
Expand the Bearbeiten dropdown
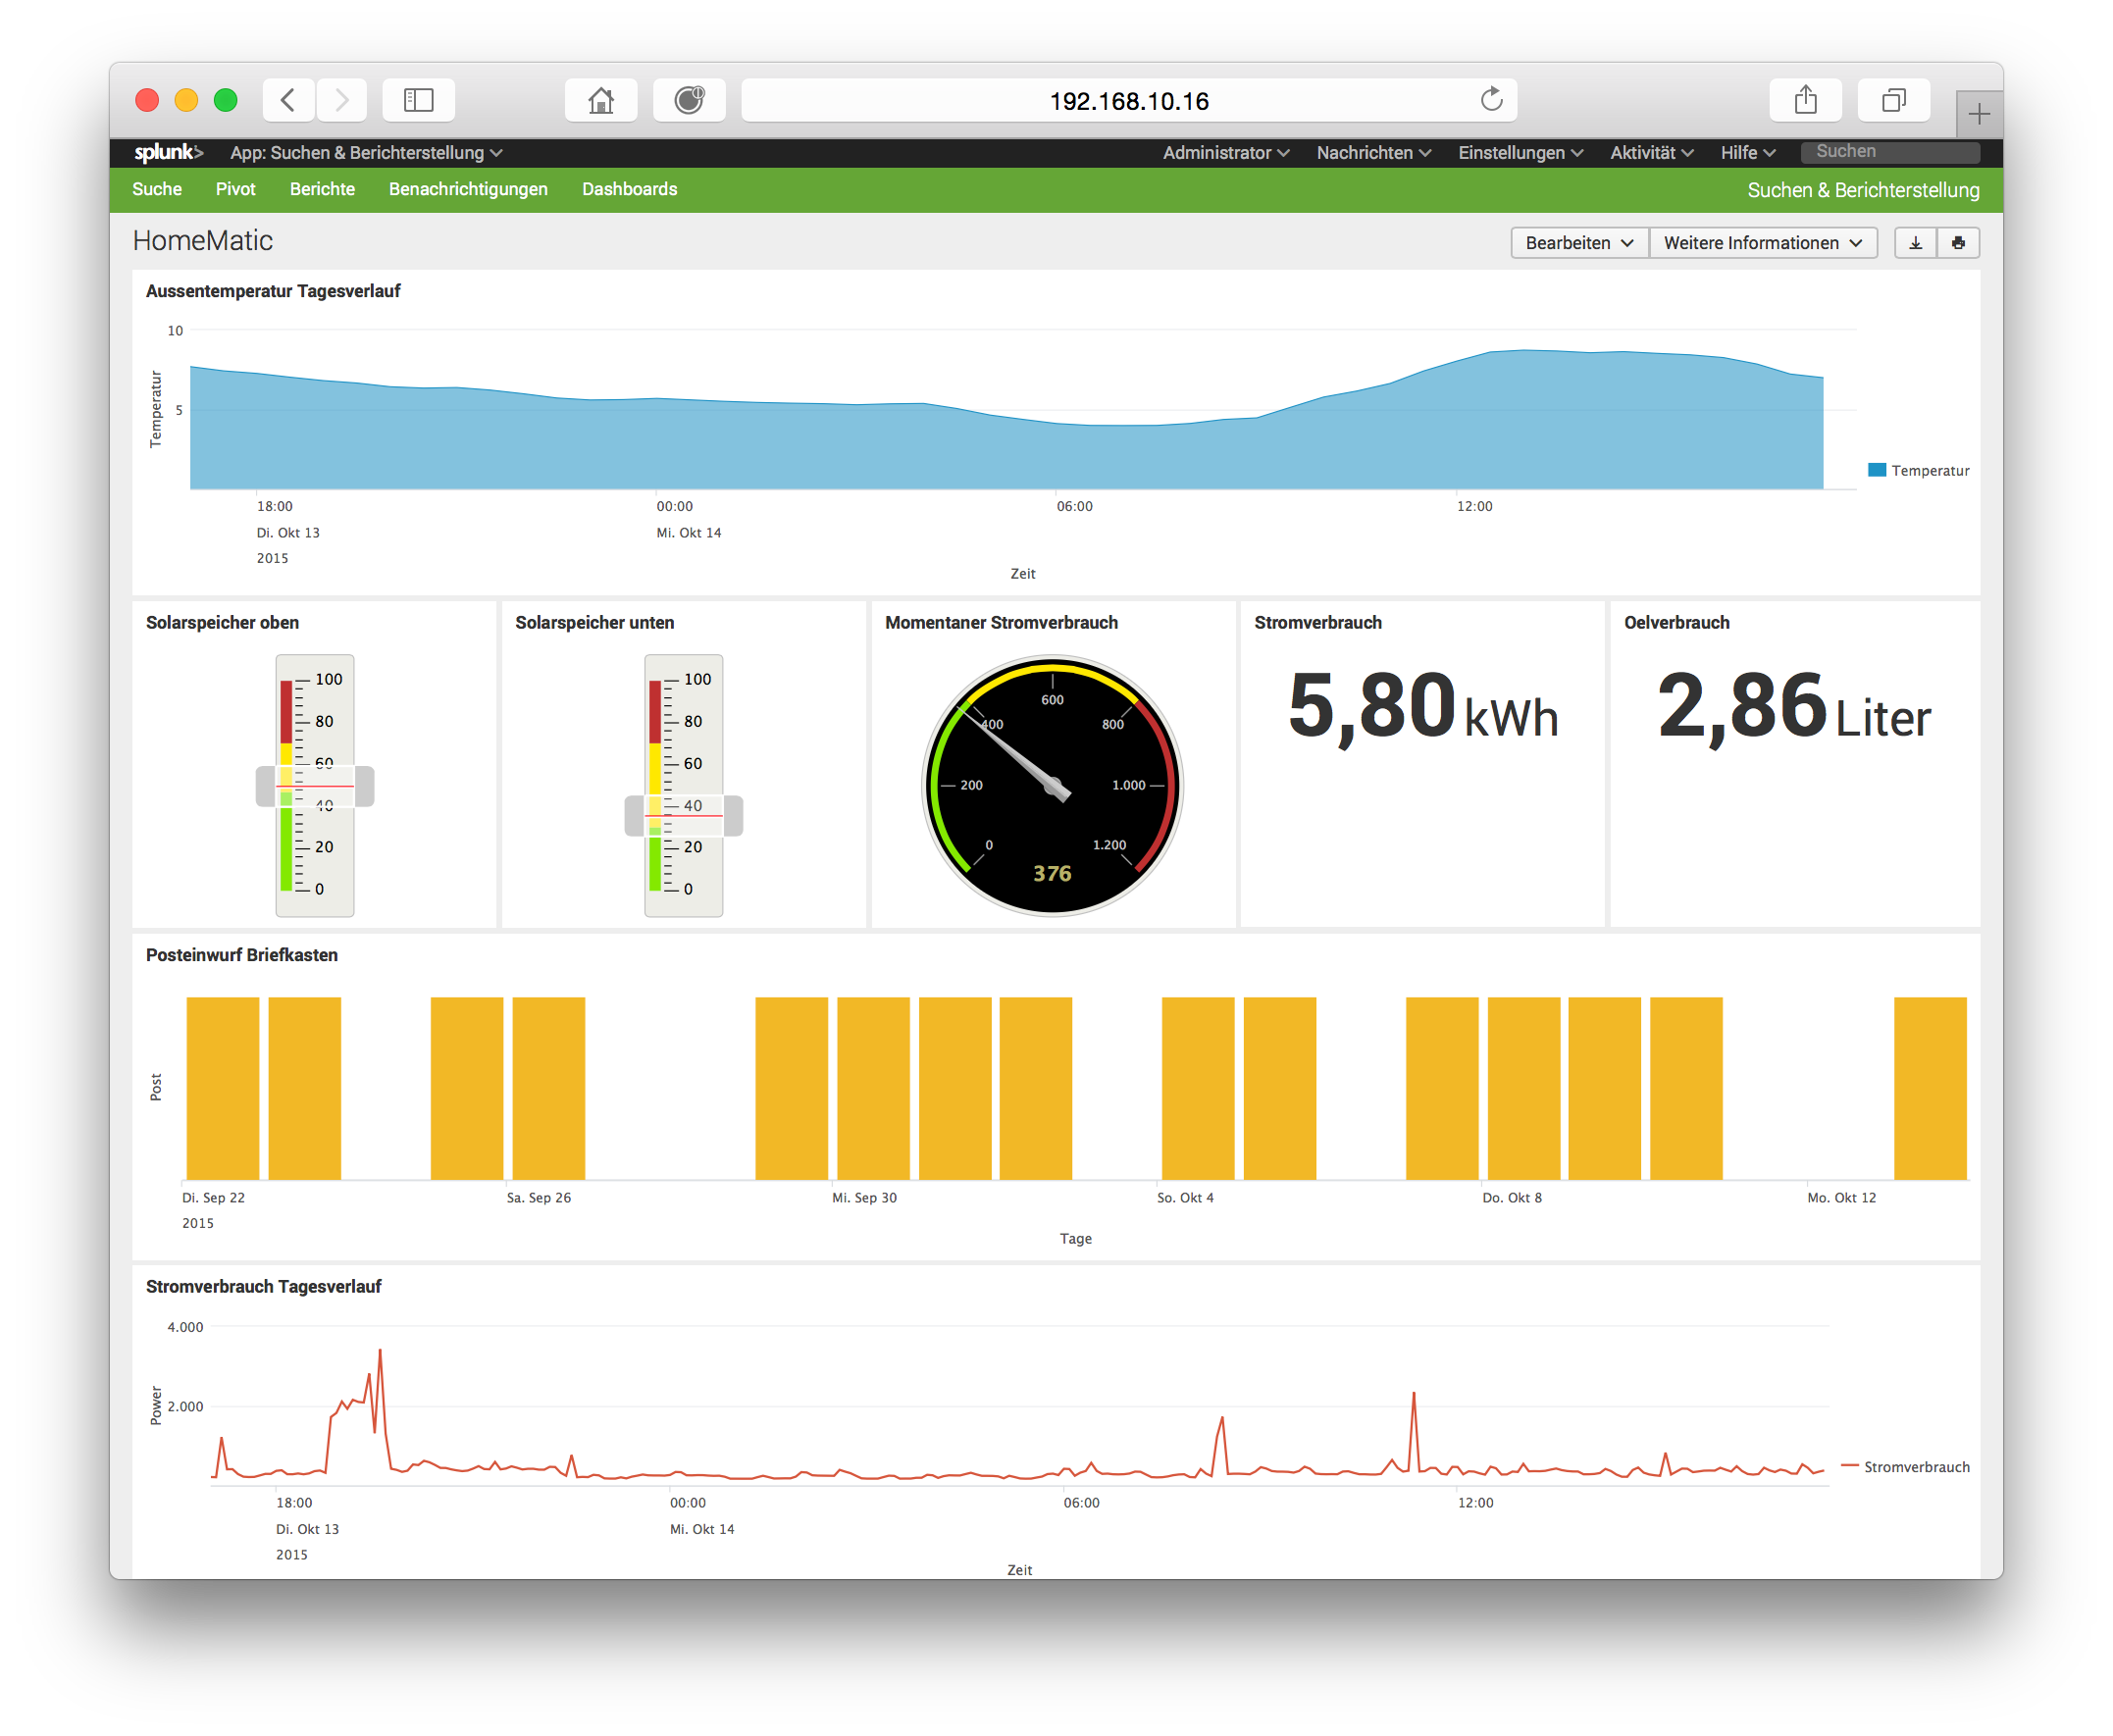click(1578, 243)
